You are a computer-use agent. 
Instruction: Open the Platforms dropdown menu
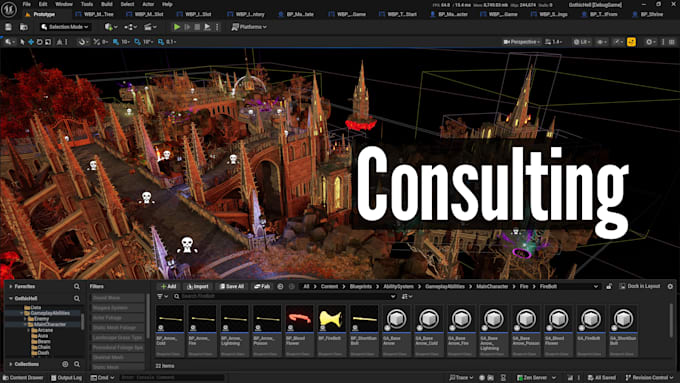click(249, 27)
